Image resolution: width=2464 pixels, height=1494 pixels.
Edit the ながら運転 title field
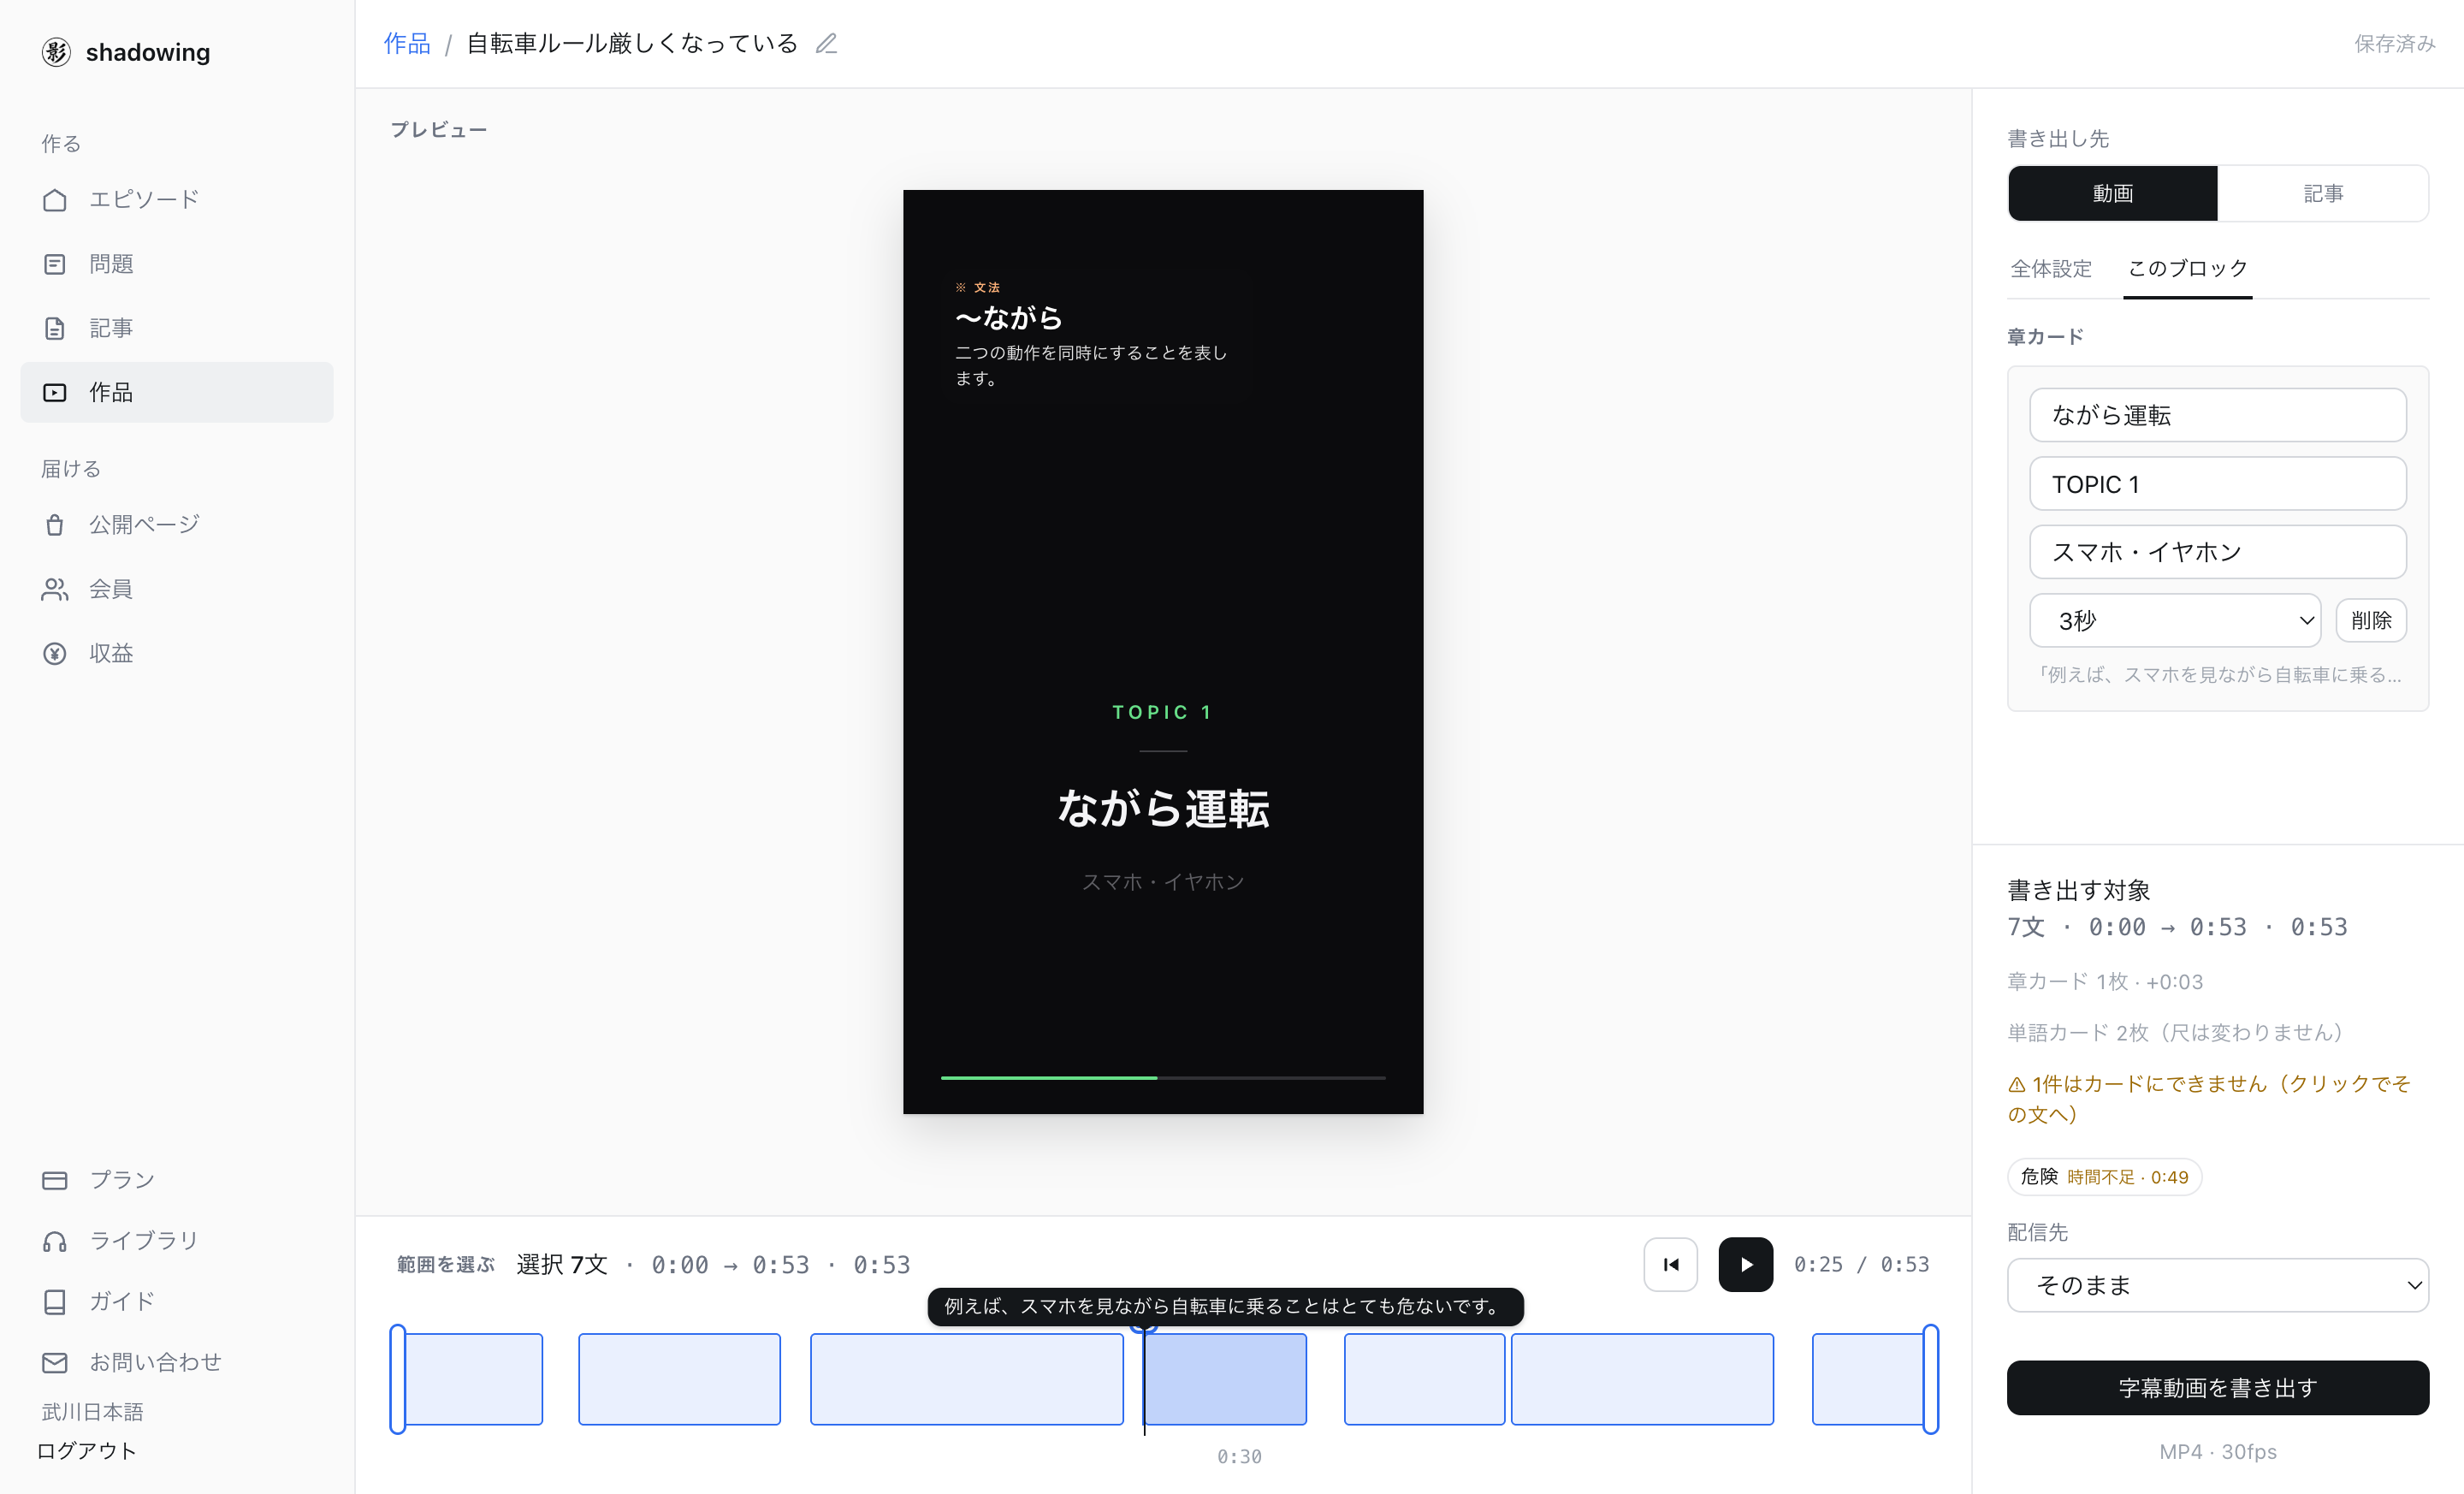2217,415
